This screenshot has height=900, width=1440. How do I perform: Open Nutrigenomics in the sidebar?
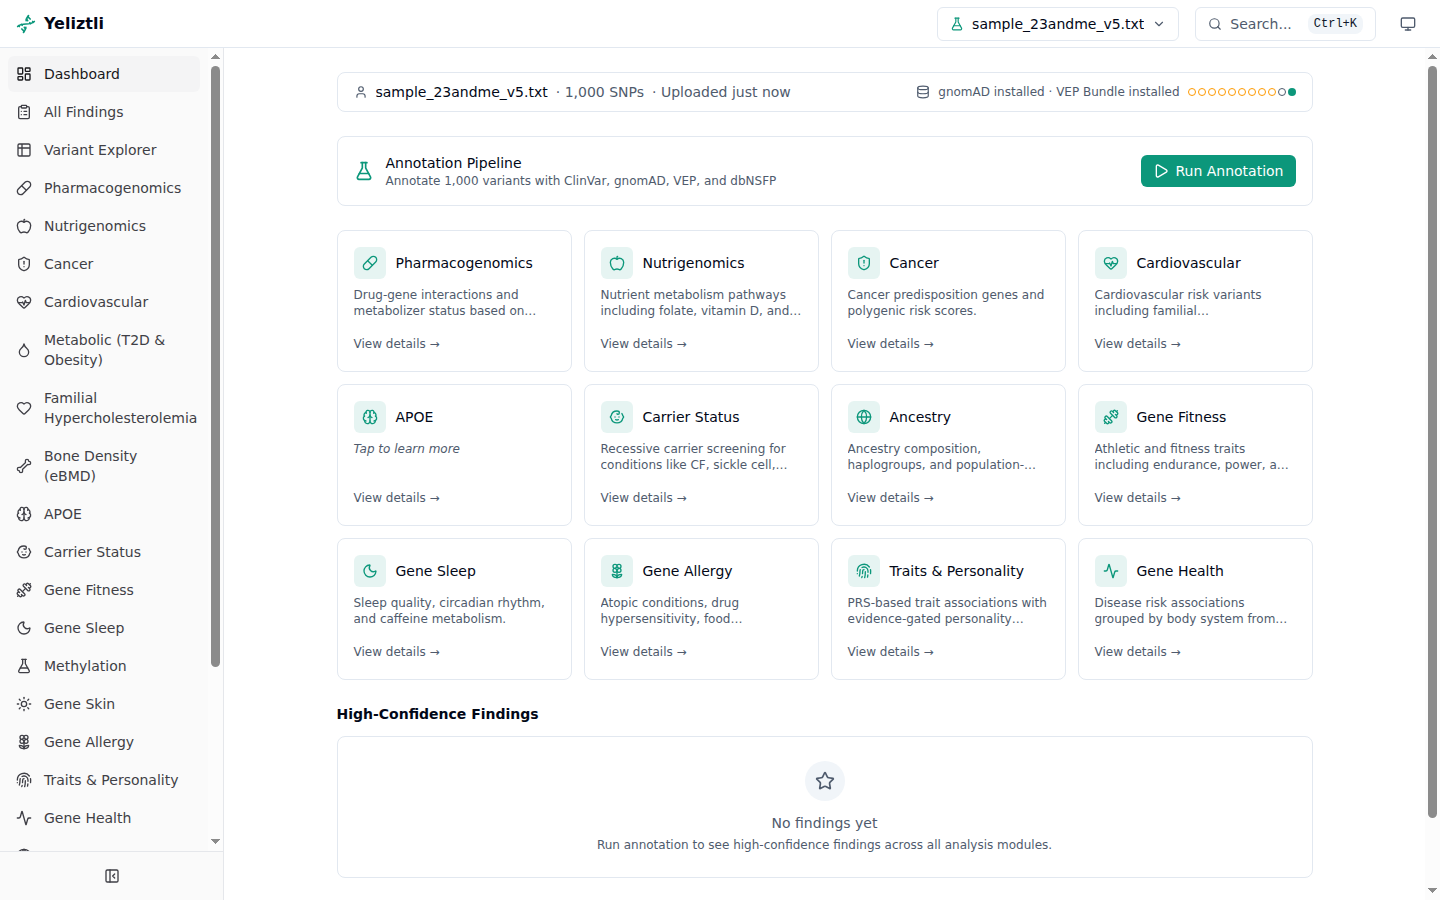click(104, 226)
